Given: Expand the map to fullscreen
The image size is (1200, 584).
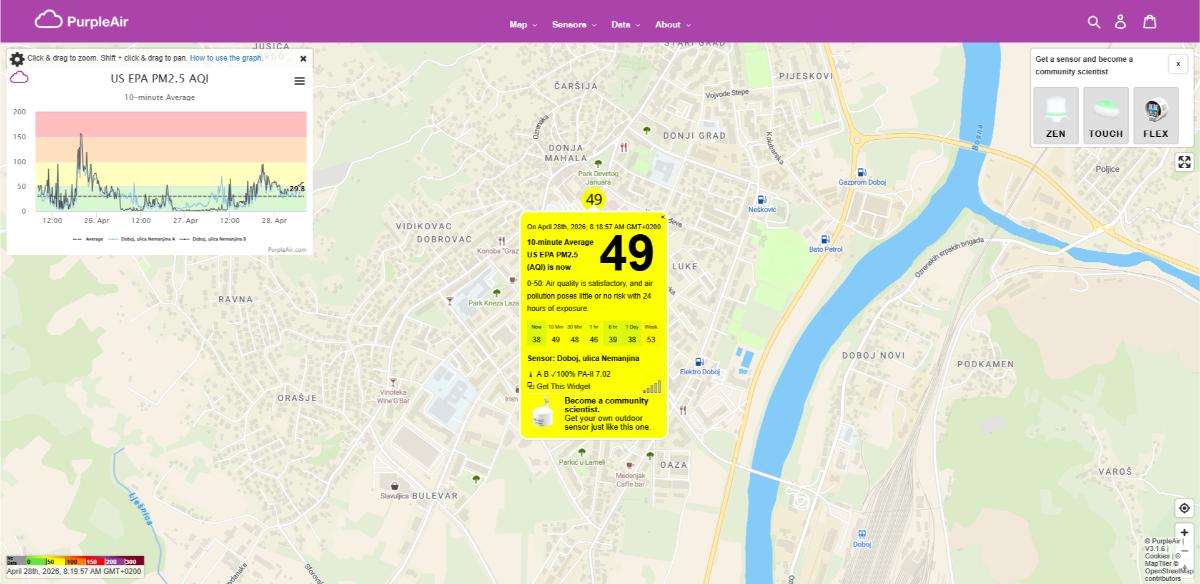Looking at the screenshot, I should 1184,162.
